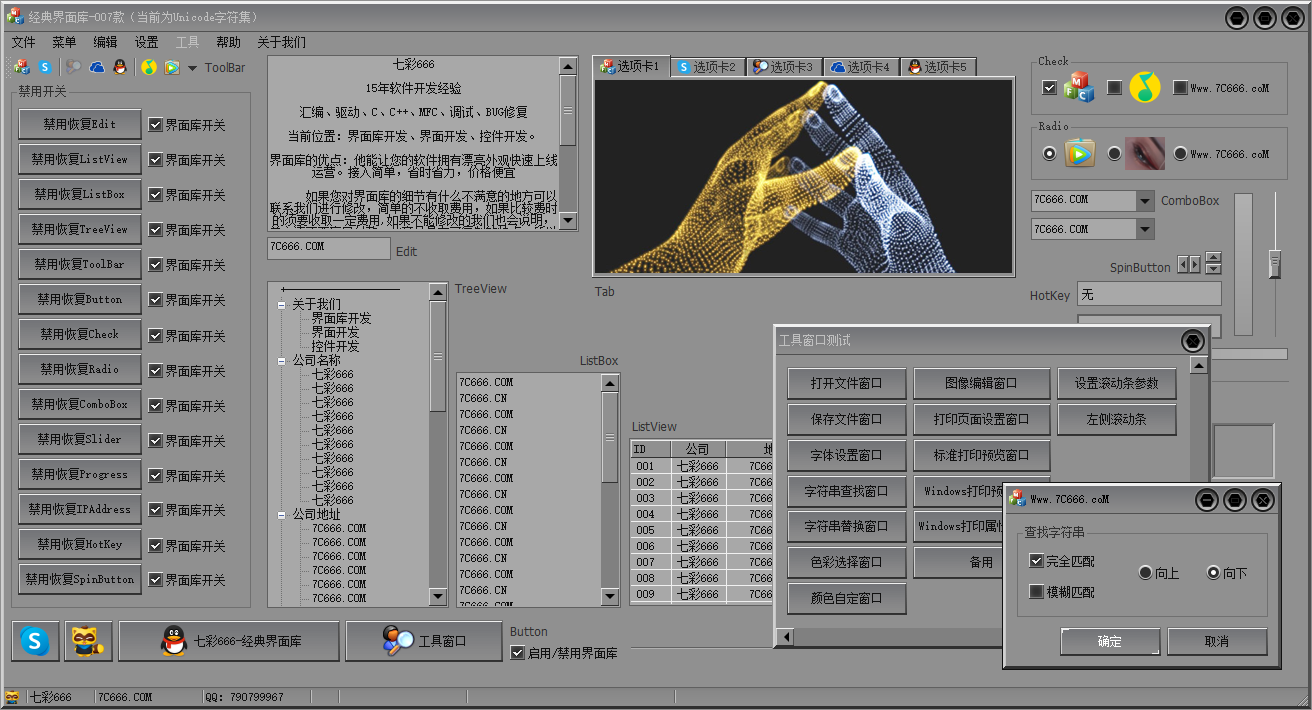Screen dimensions: 1312x710
Task: Click the MFC cubes icon in toolbar
Action: point(24,67)
